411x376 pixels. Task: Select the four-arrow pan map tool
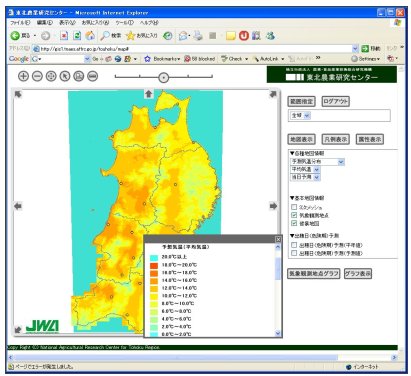(x=51, y=76)
